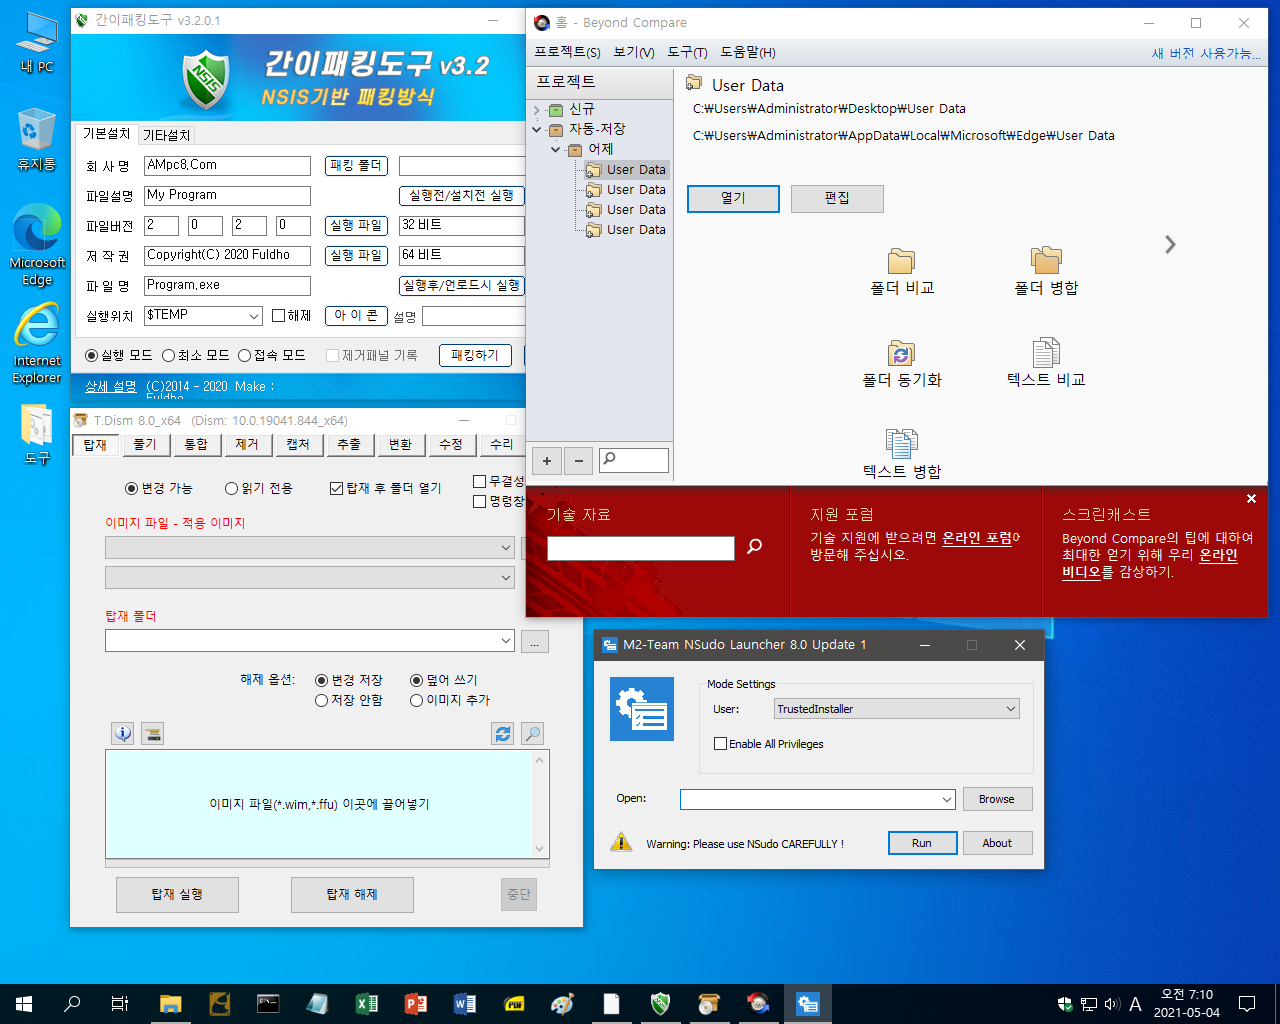
Task: Open the NSudo User TrustedInstaller dropdown
Action: [1011, 709]
